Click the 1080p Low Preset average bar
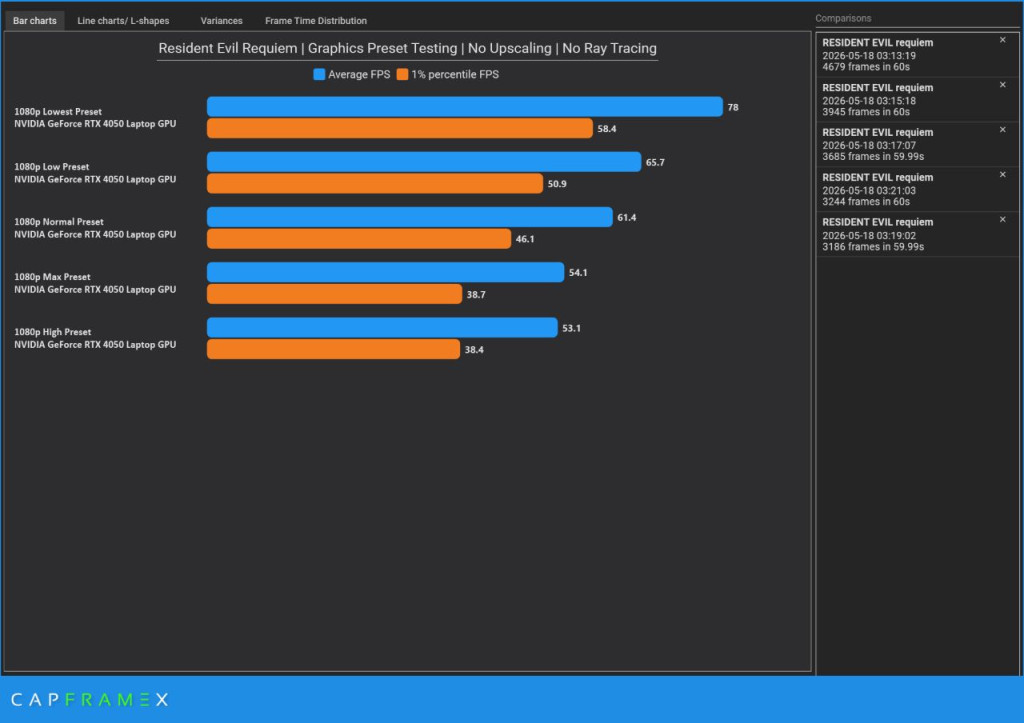1024x723 pixels. pos(424,162)
